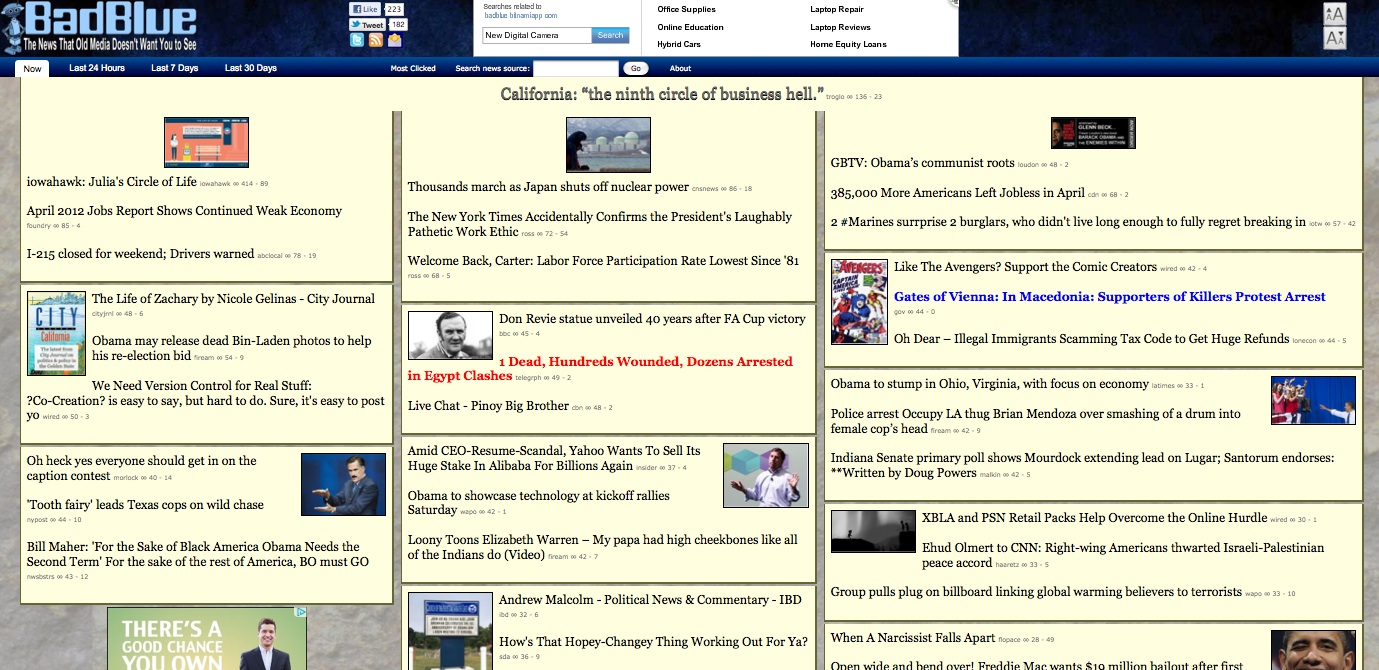Screen dimensions: 1379x670
Task: Open Yahoo Alibaba stake headline
Action: click(554, 458)
